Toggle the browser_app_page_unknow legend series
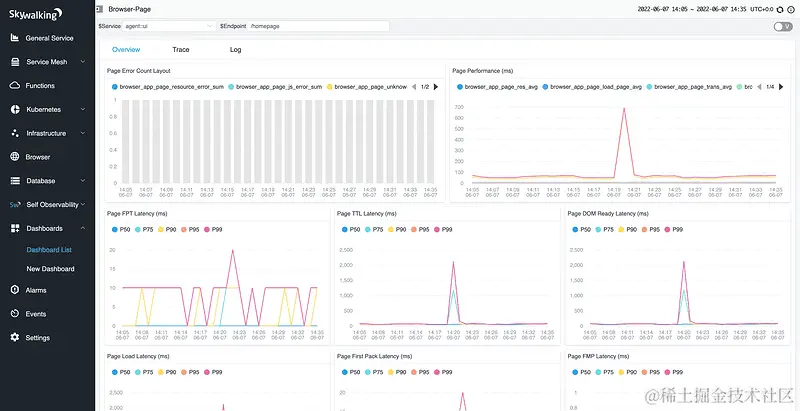Image resolution: width=800 pixels, height=411 pixels. coord(367,87)
